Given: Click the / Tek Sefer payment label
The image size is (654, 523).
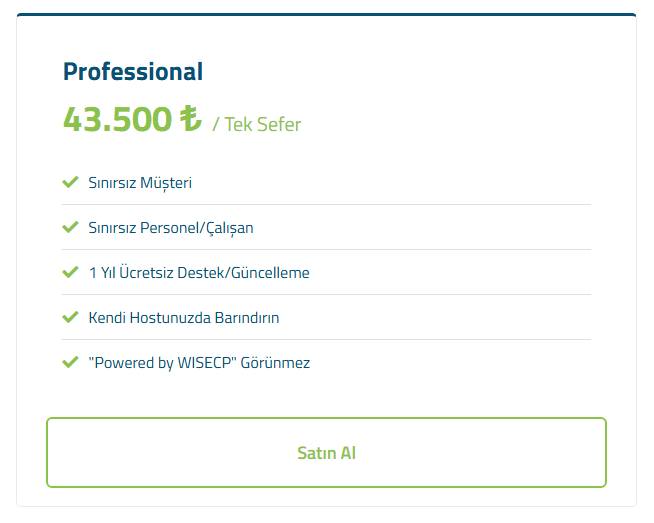Looking at the screenshot, I should (x=257, y=124).
